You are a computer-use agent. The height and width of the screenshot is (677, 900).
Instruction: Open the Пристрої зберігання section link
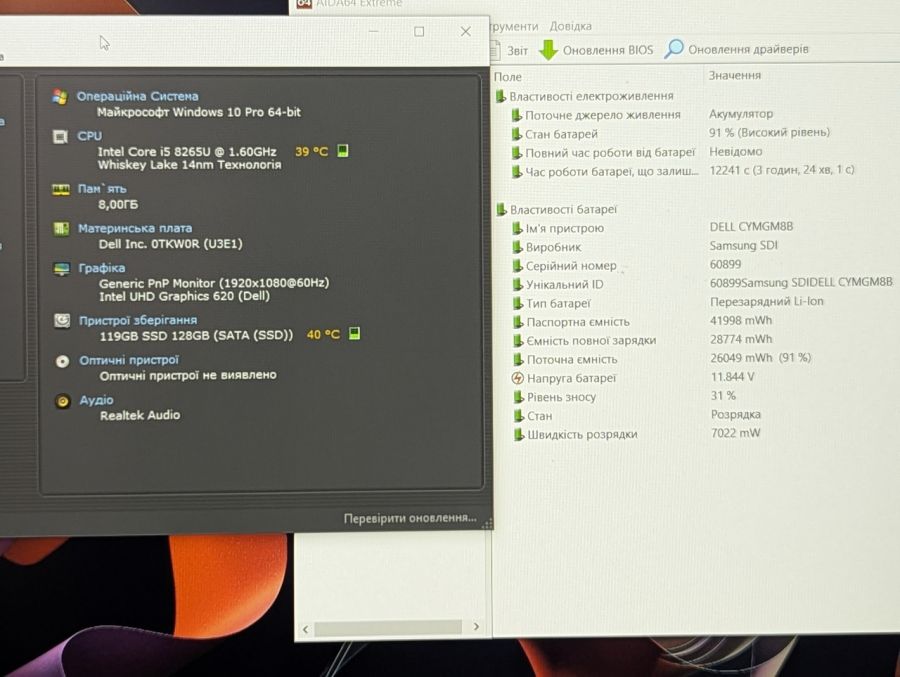(x=138, y=320)
